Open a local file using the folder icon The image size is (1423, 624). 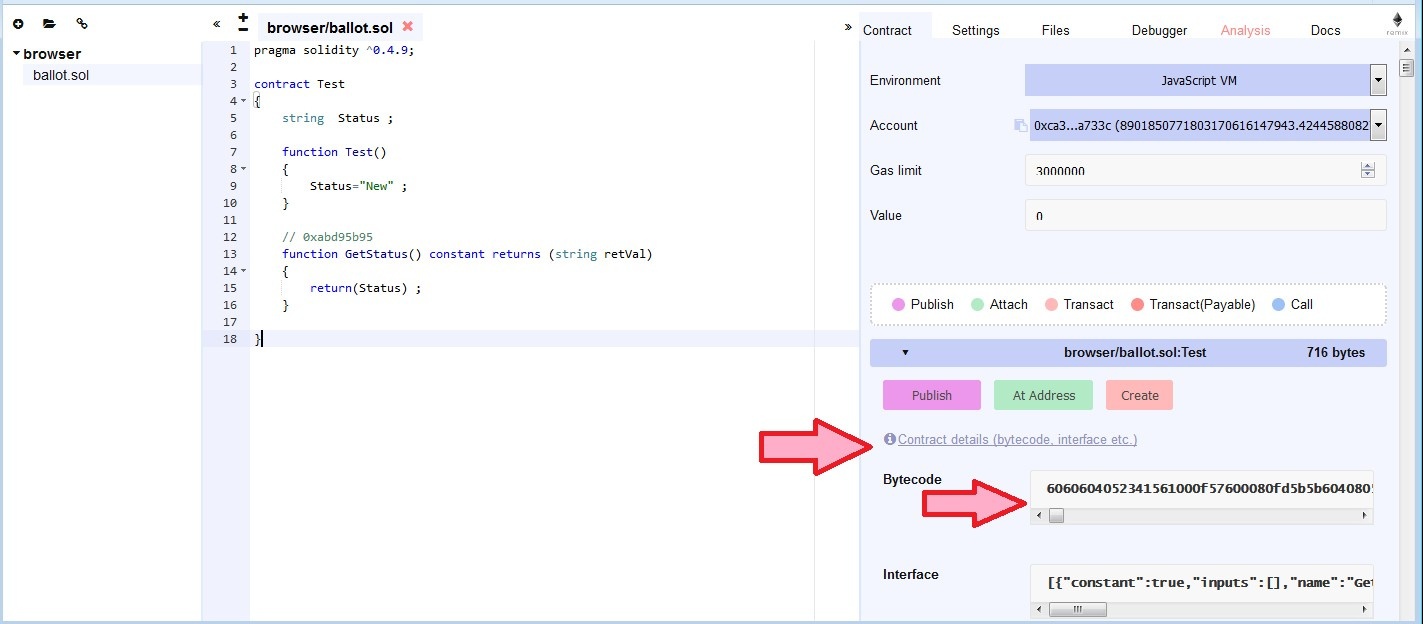coord(49,24)
